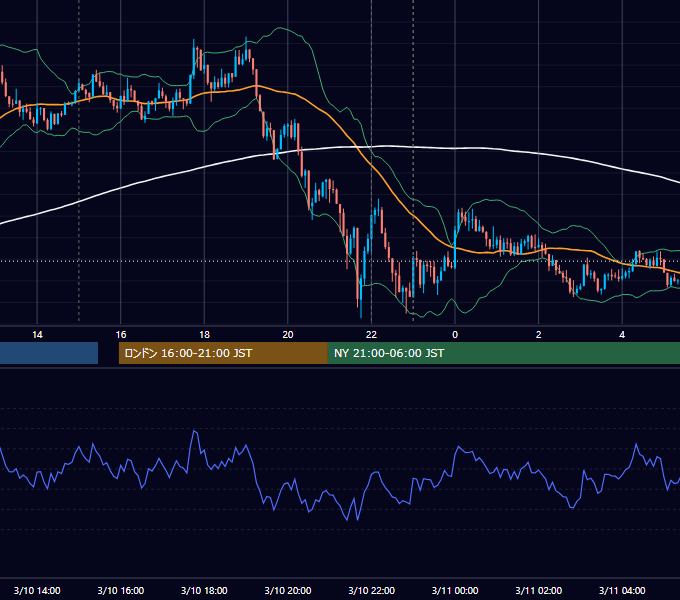Click the upper axis hour label 14
This screenshot has height=600, width=680.
pyautogui.click(x=37, y=335)
